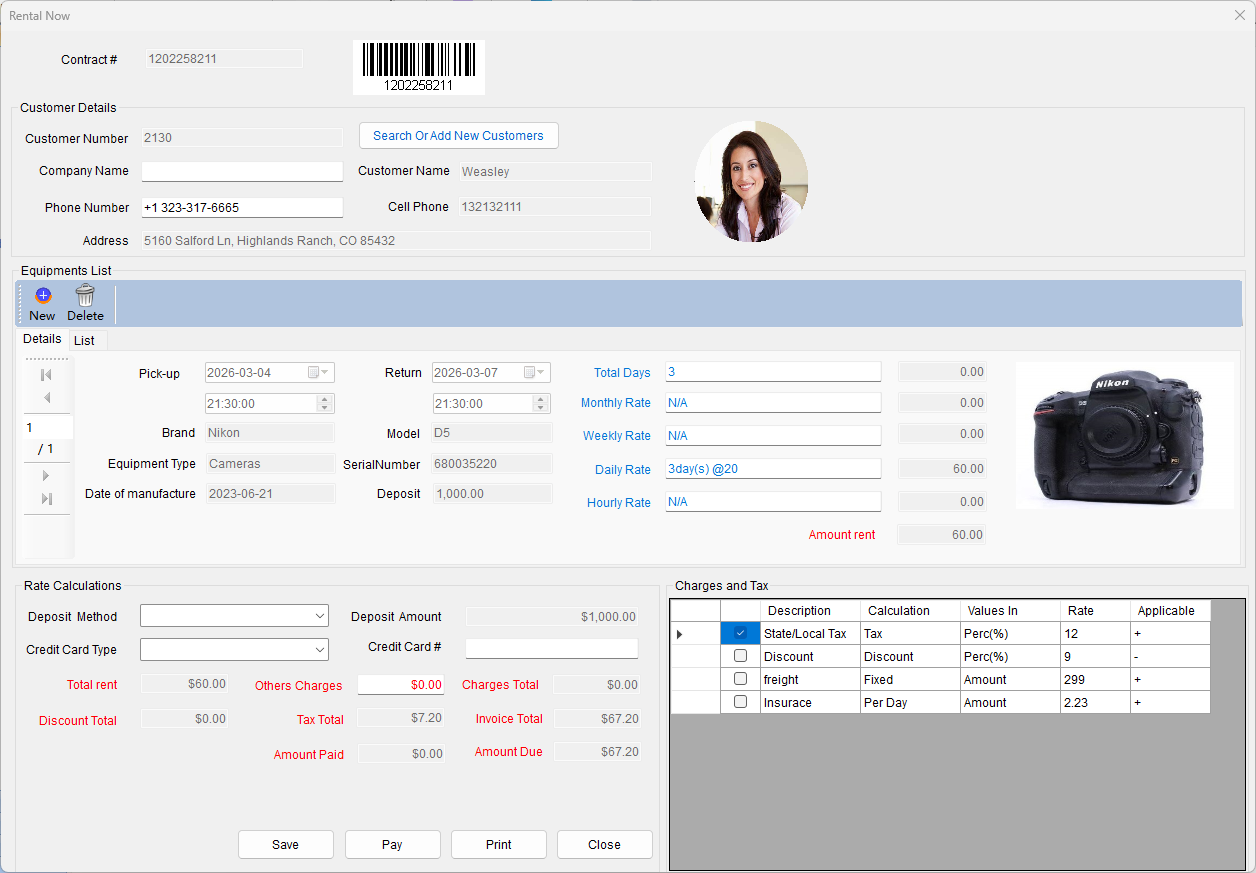Click the Per Day calculation cell

pyautogui.click(x=910, y=703)
